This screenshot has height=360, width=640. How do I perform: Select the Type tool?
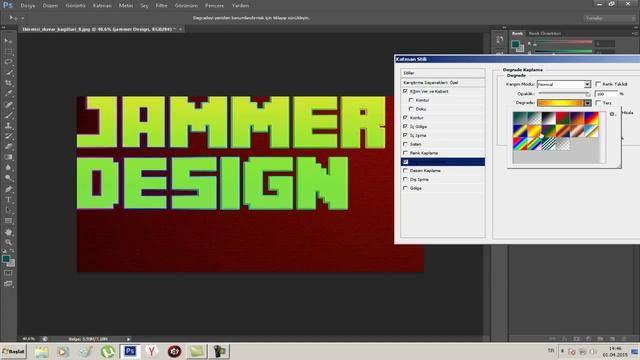pyautogui.click(x=8, y=200)
